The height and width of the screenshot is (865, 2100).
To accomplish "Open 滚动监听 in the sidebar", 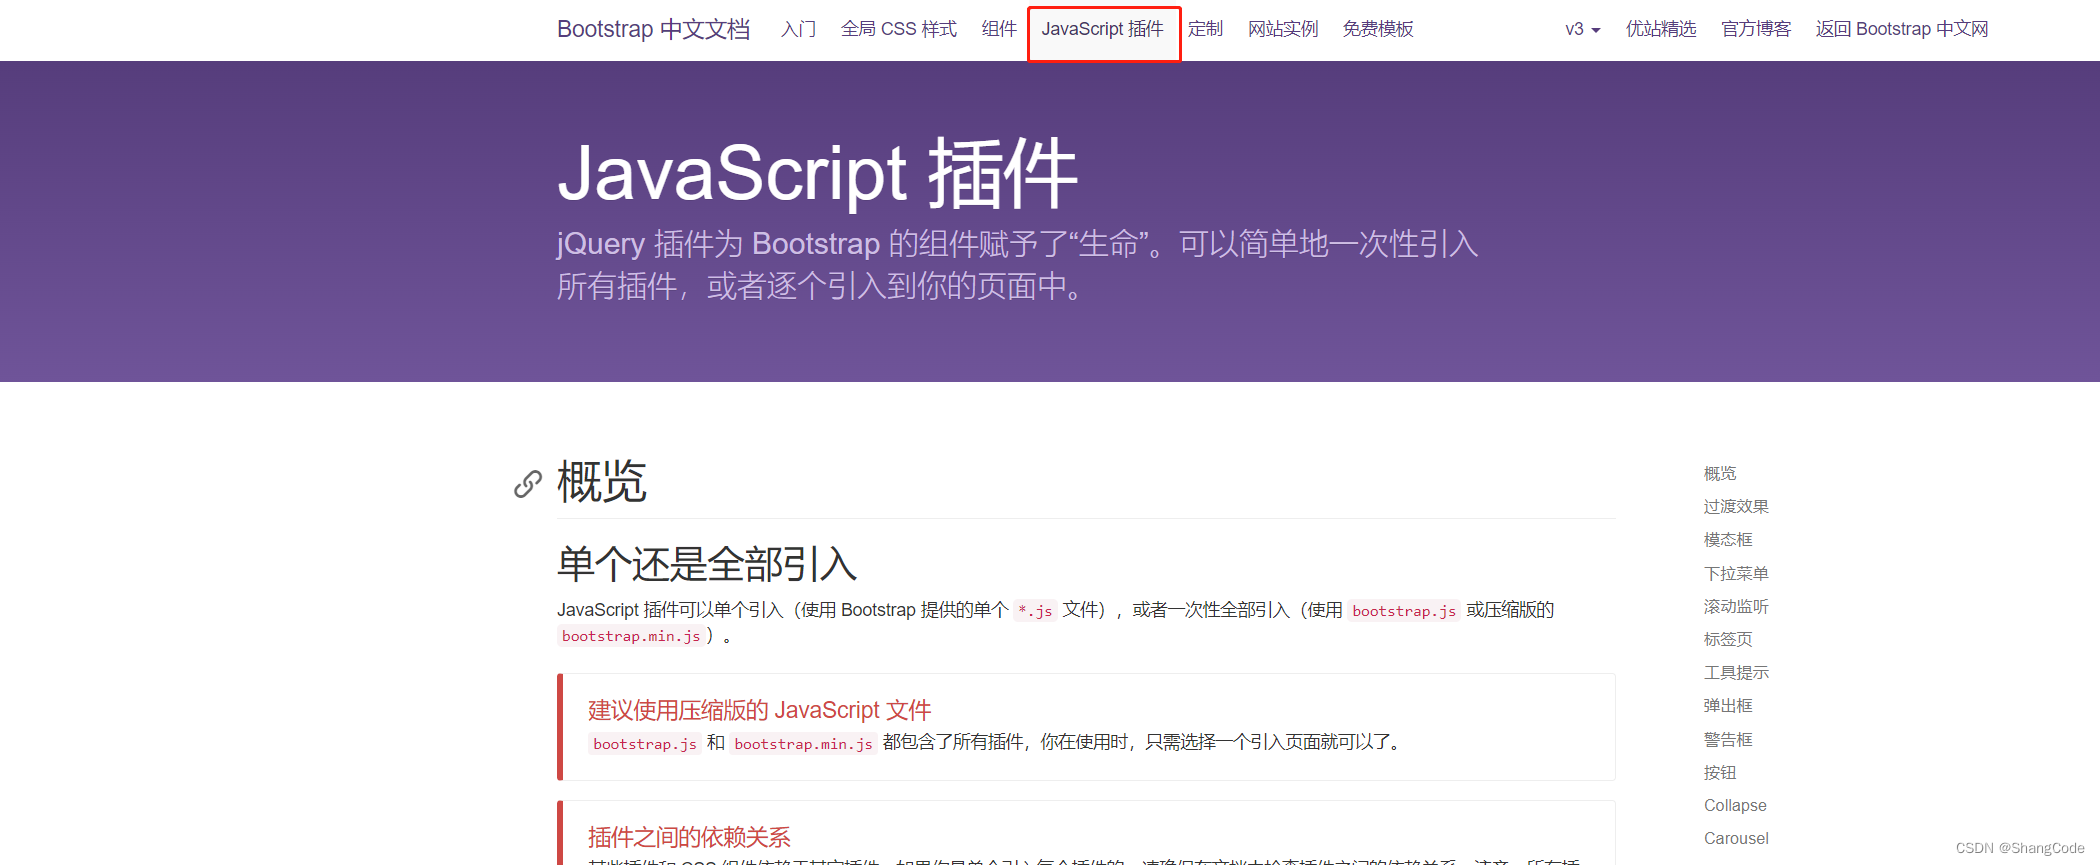I will point(1736,606).
